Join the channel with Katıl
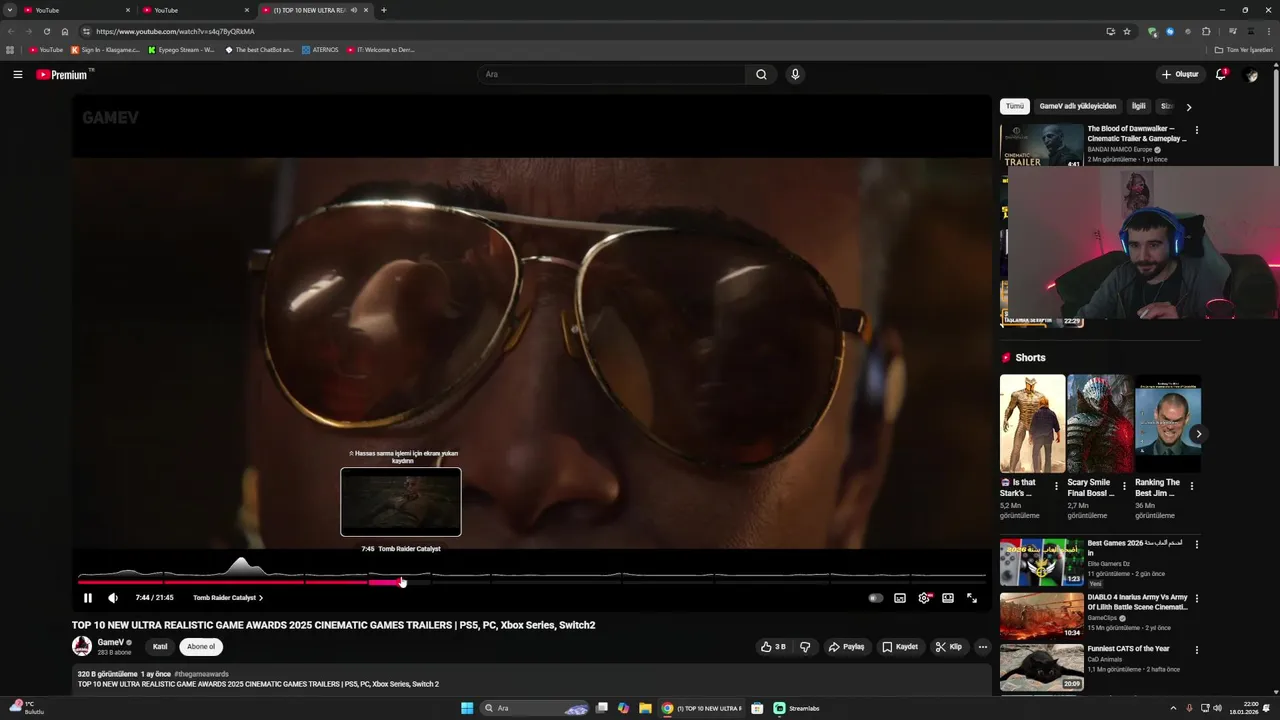 tap(160, 647)
